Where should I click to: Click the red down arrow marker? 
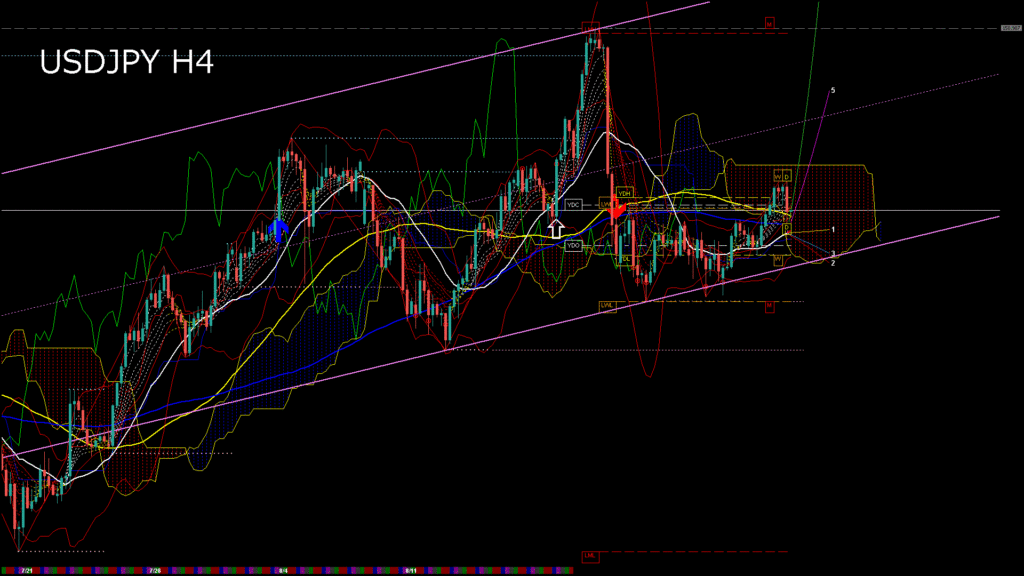tap(615, 209)
